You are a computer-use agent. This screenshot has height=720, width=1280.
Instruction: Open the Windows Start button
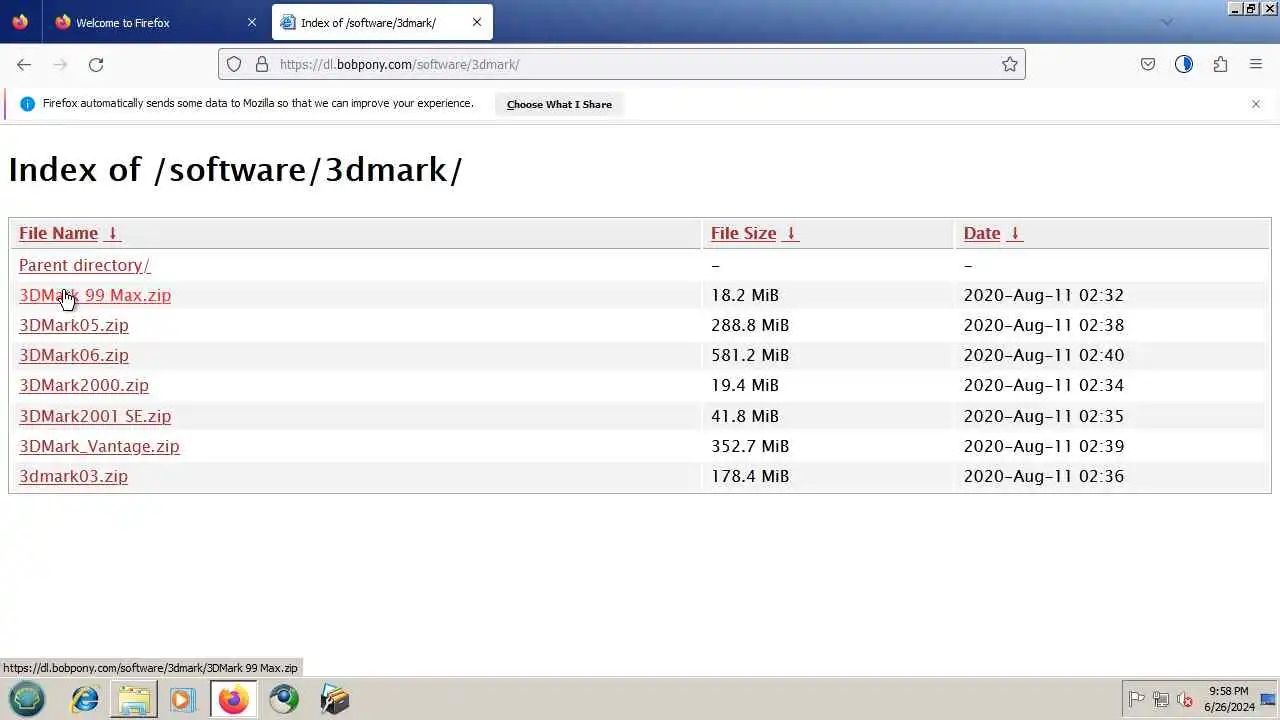point(27,699)
